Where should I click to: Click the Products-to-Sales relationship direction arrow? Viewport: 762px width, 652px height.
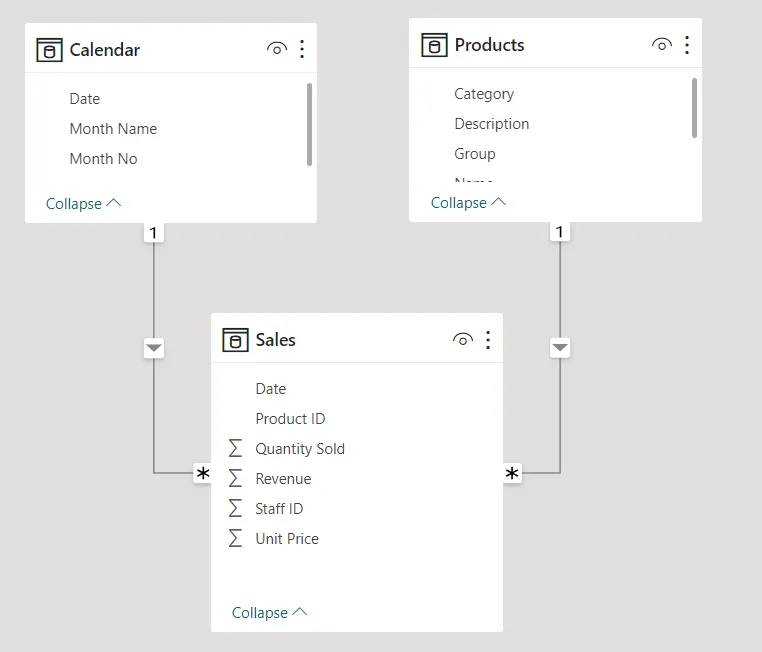tap(560, 348)
